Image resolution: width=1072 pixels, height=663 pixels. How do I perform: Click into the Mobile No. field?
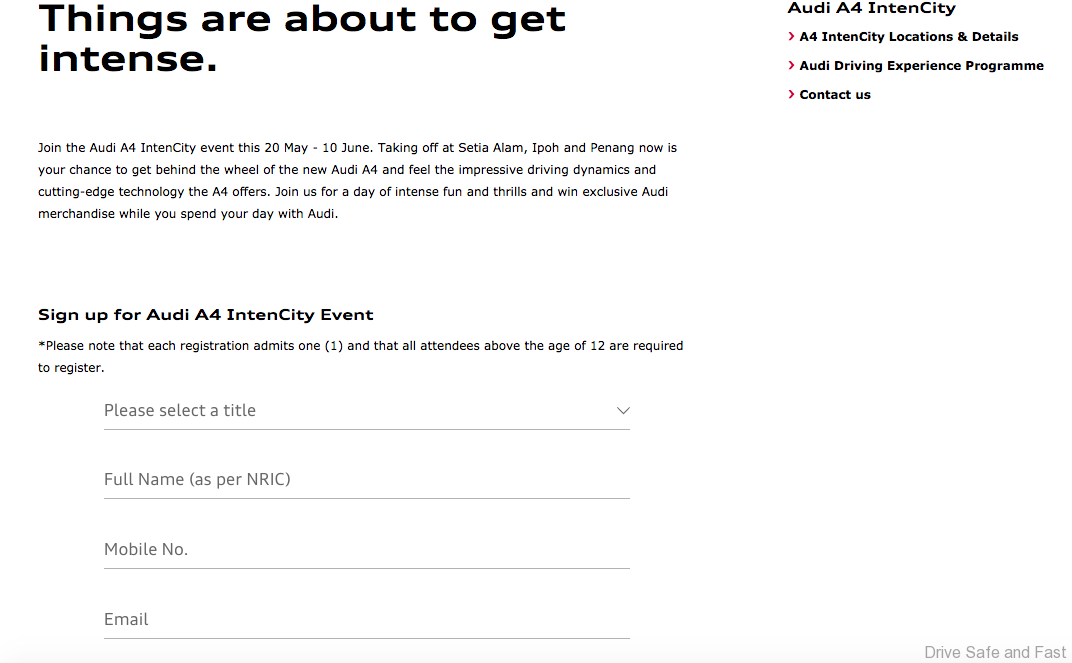click(x=366, y=550)
